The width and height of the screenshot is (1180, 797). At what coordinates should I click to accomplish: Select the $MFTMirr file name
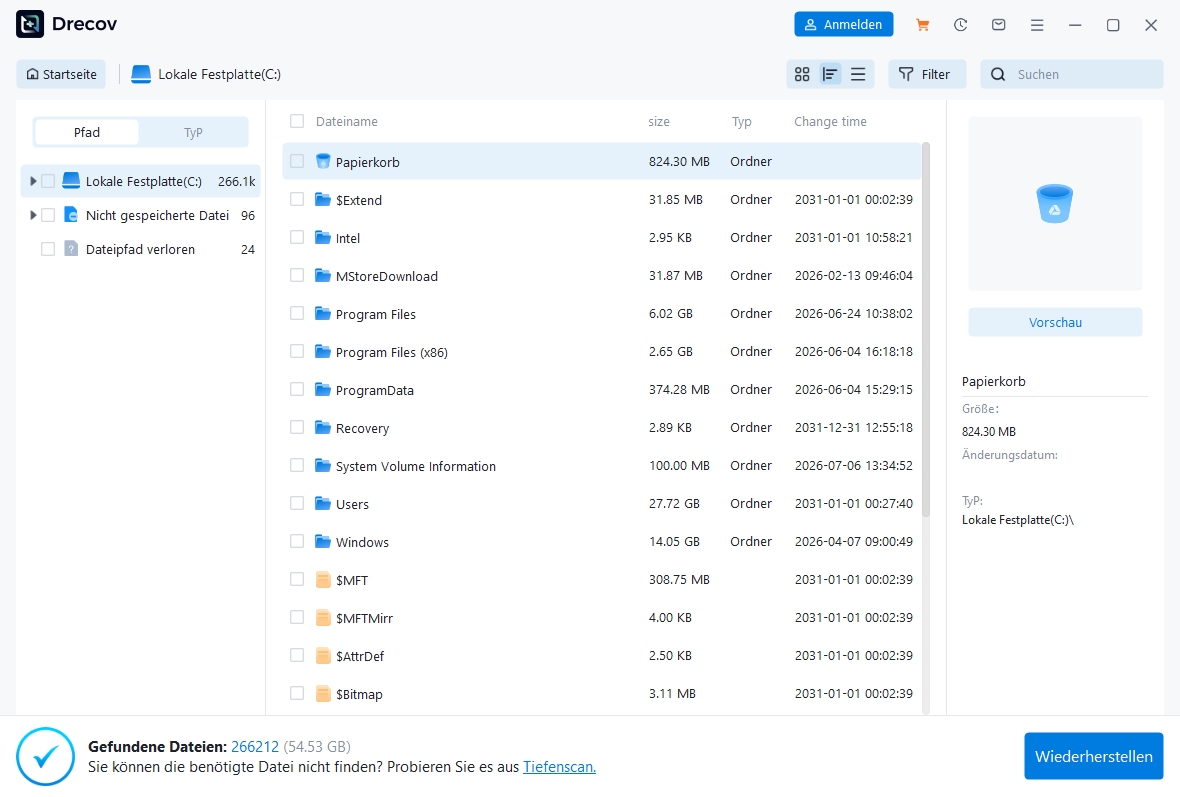click(x=364, y=618)
